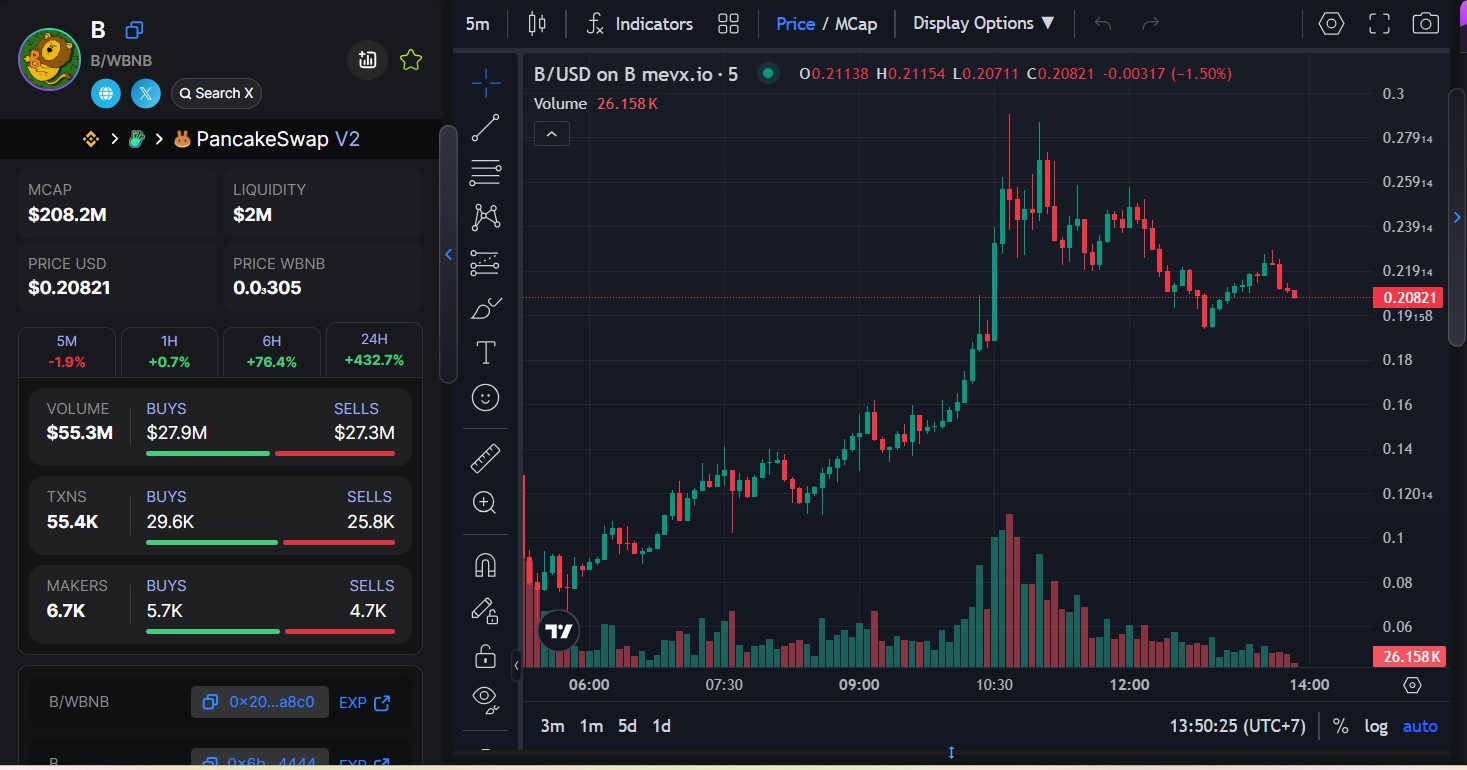This screenshot has width=1467, height=770.
Task: Select the Brush drawing tool
Action: click(x=485, y=308)
